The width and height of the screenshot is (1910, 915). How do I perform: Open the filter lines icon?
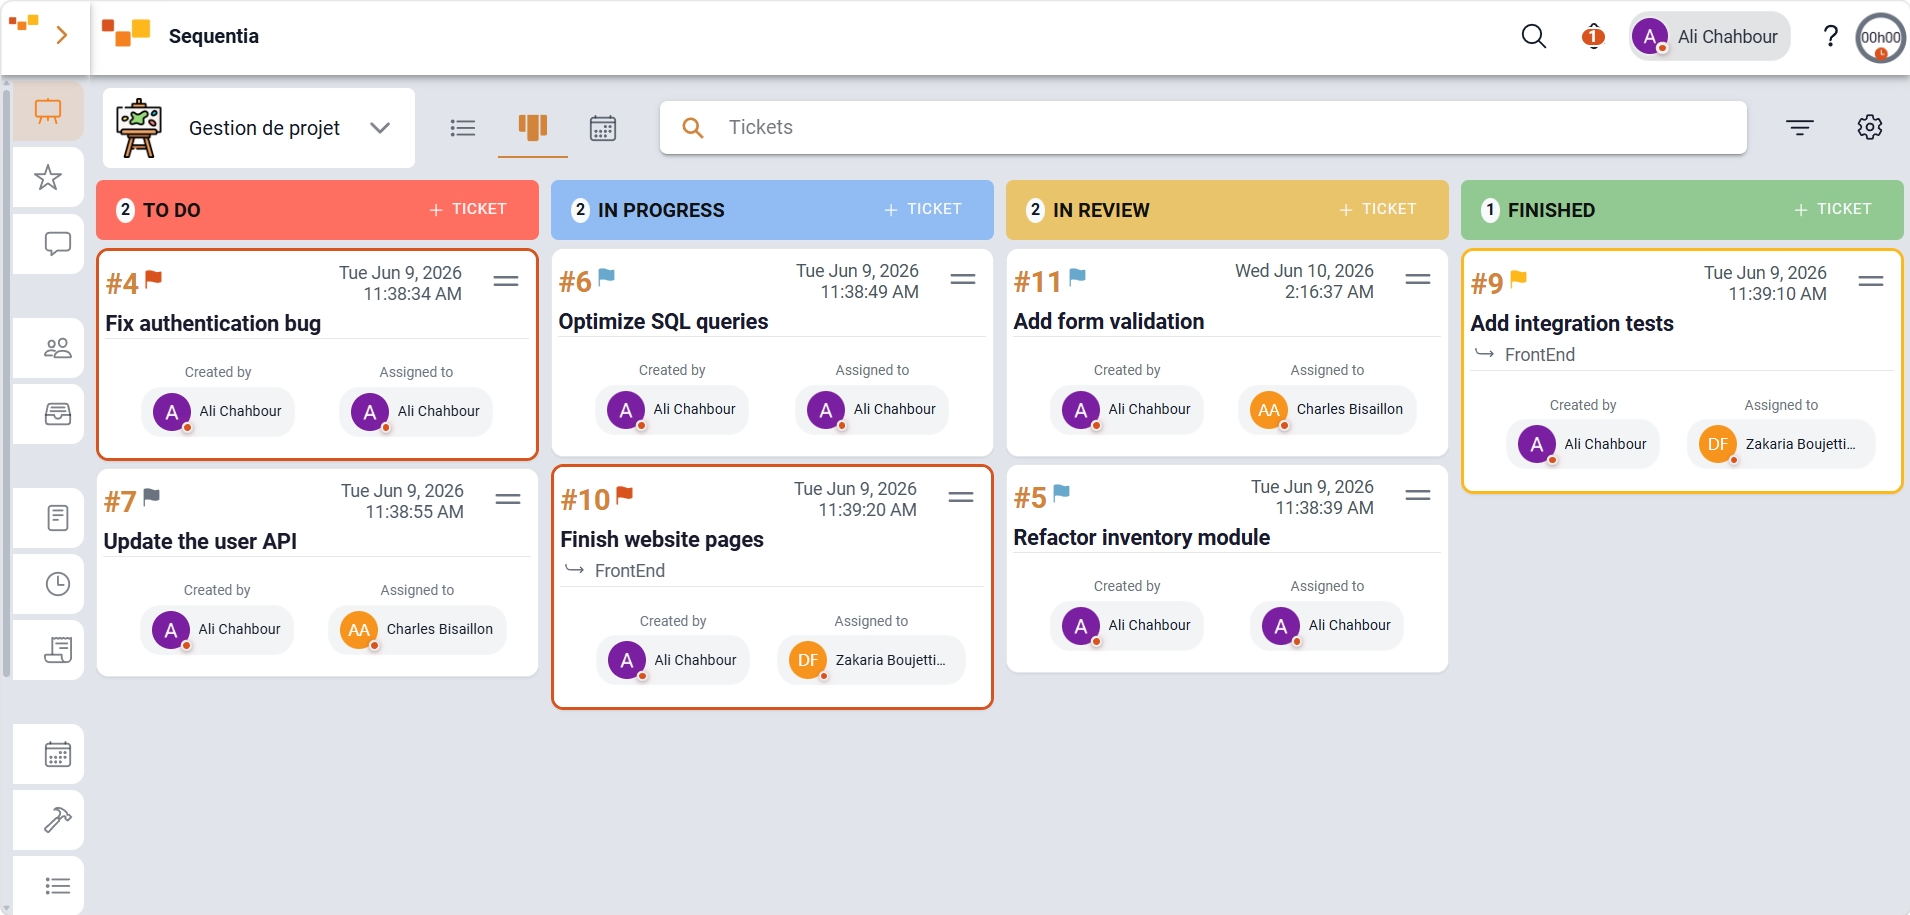pos(1799,127)
